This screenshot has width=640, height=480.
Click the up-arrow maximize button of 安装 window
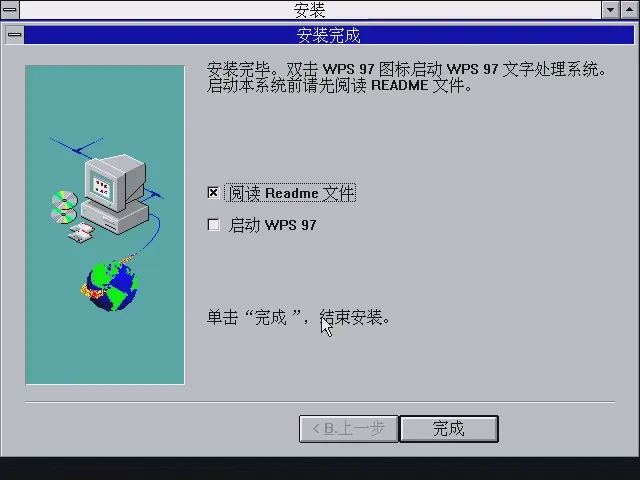tap(629, 10)
